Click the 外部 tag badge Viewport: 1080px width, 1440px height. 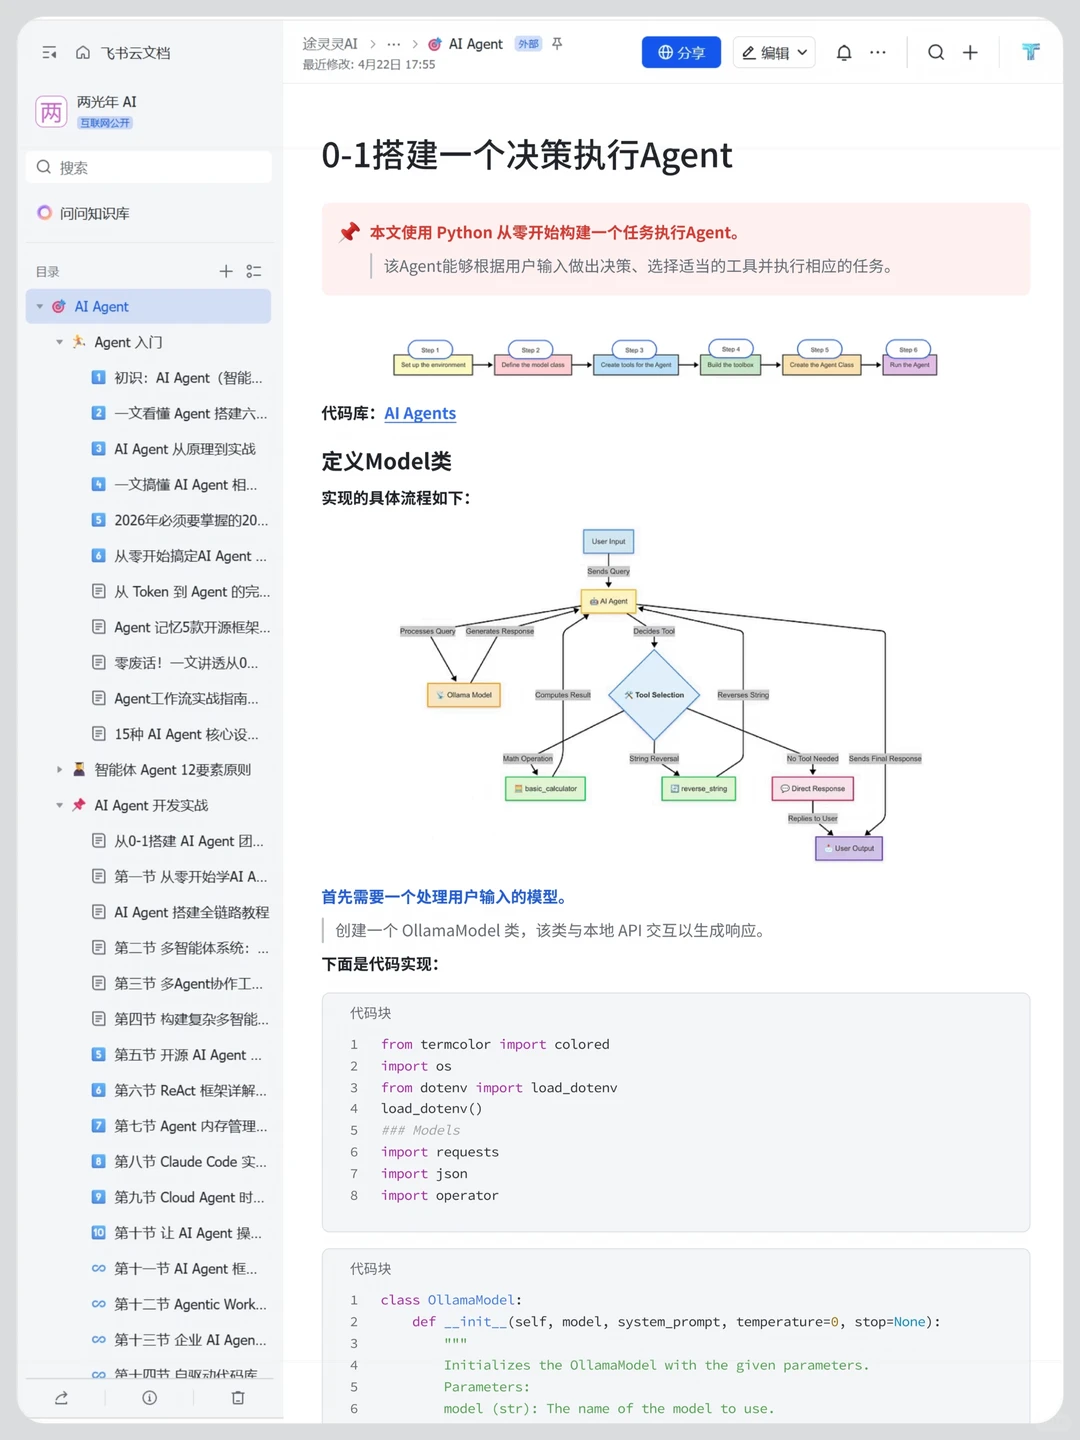click(x=528, y=44)
